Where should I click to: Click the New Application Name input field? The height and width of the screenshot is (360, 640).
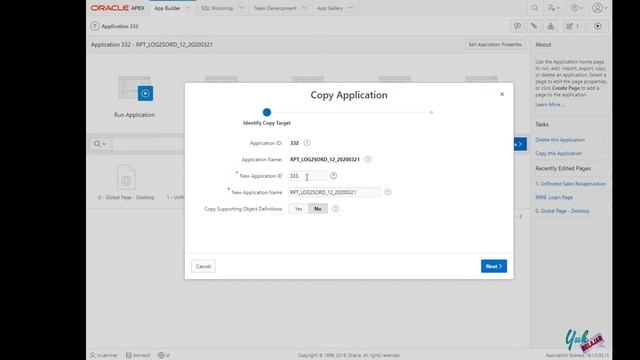pos(335,192)
